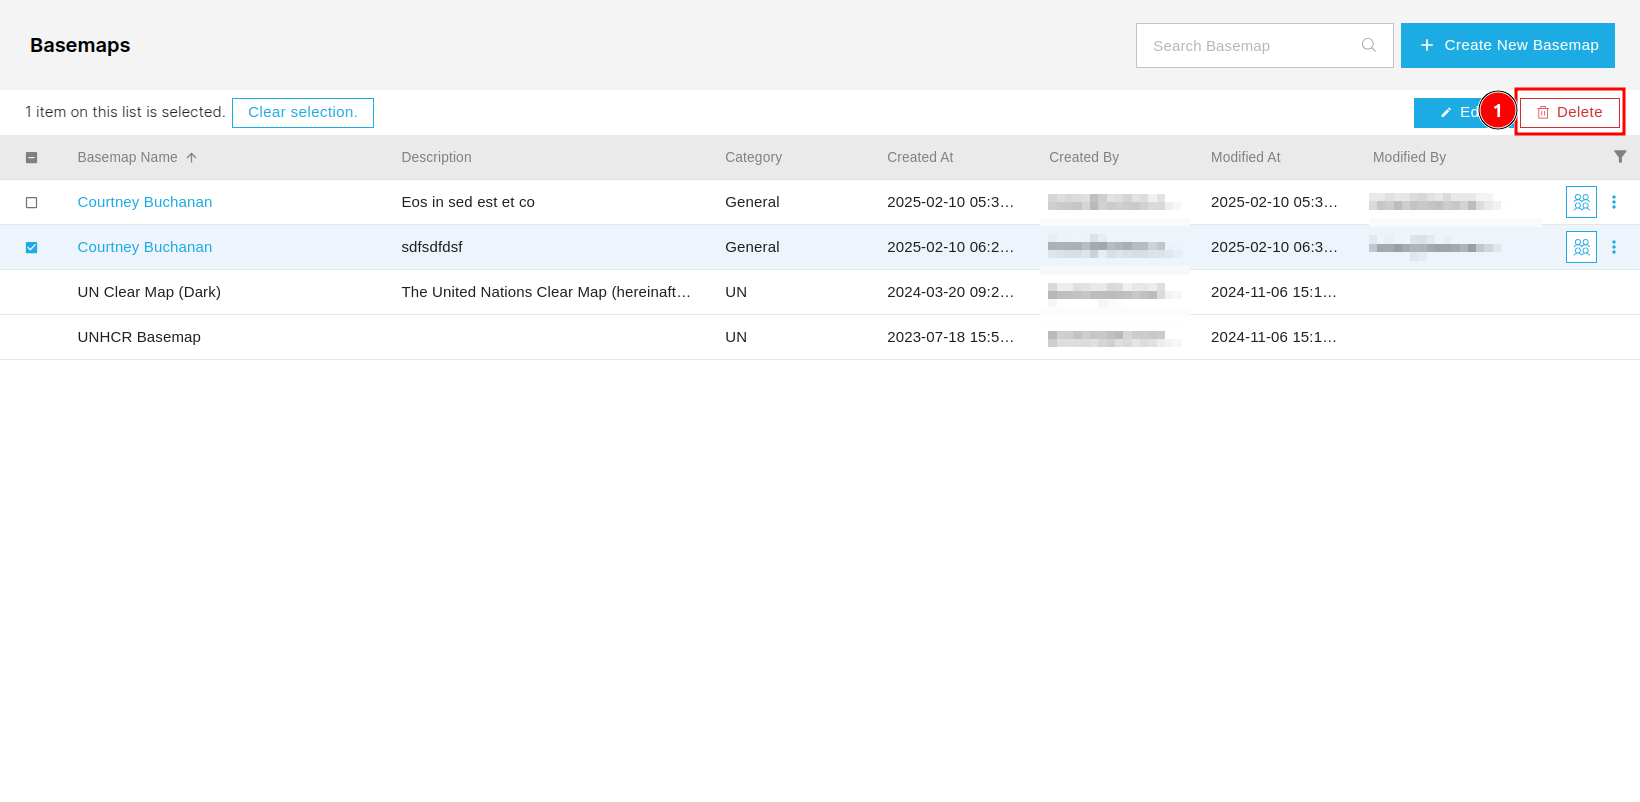This screenshot has width=1640, height=802.
Task: Click the Created At column header
Action: [x=920, y=157]
